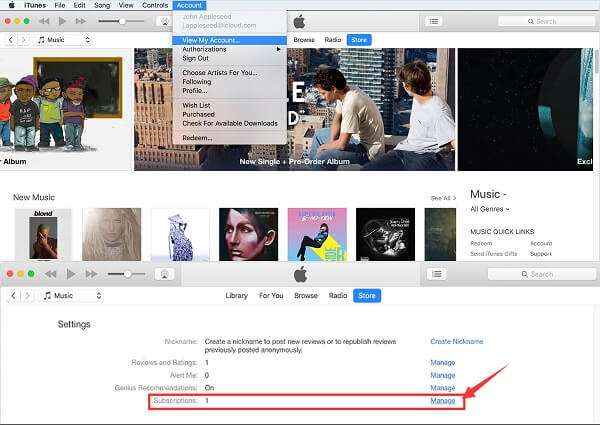
Task: Open Up Next list icon in the bottom window
Action: tap(437, 274)
